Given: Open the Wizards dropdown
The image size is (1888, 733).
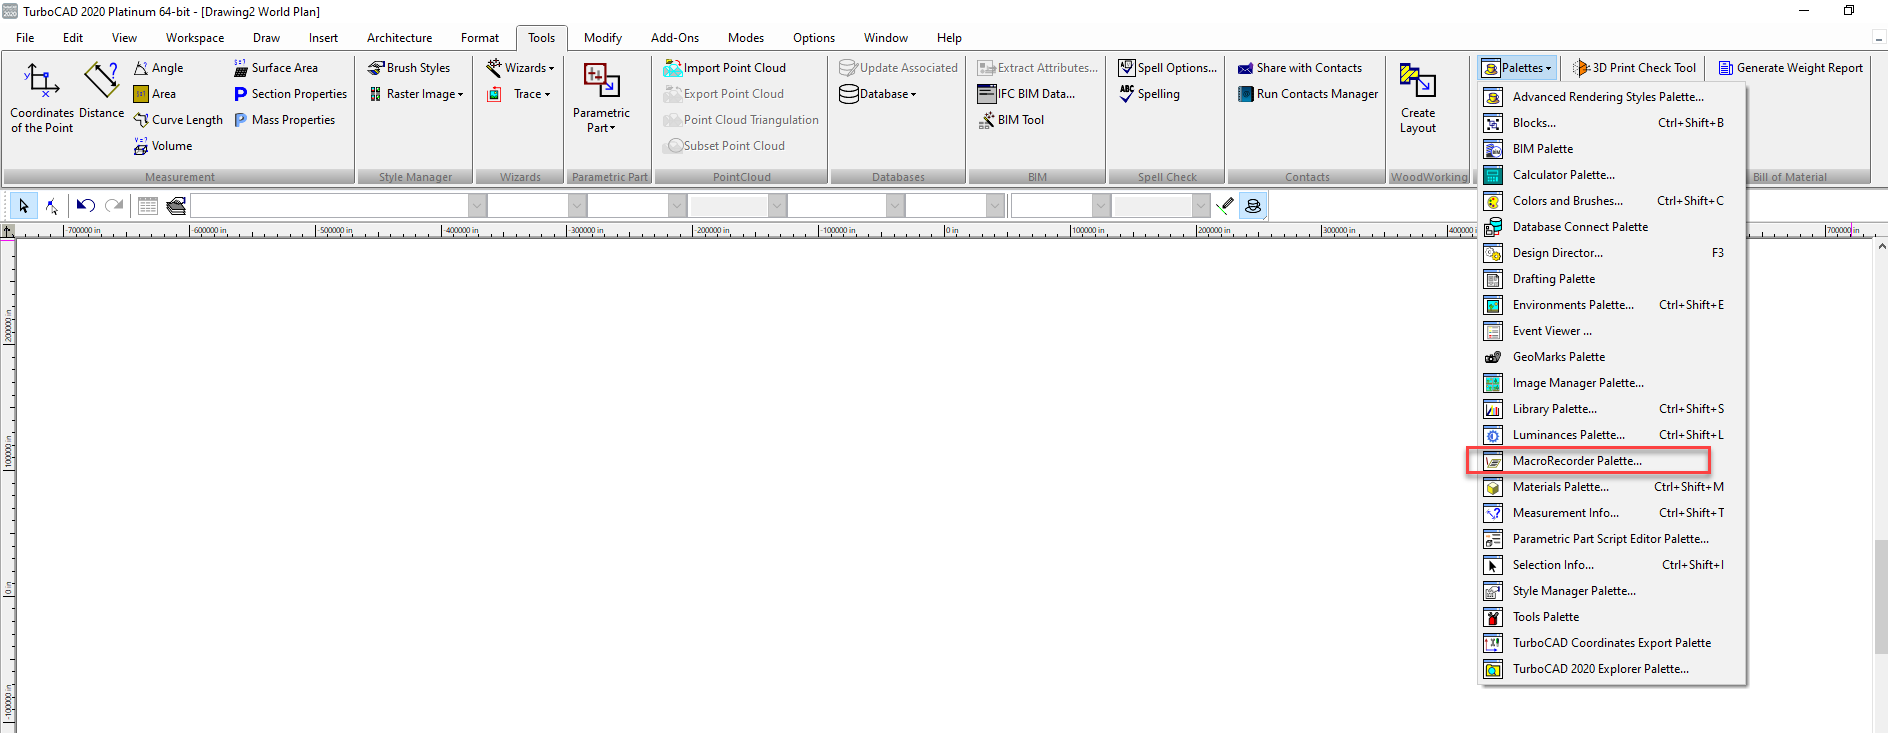Looking at the screenshot, I should 520,68.
